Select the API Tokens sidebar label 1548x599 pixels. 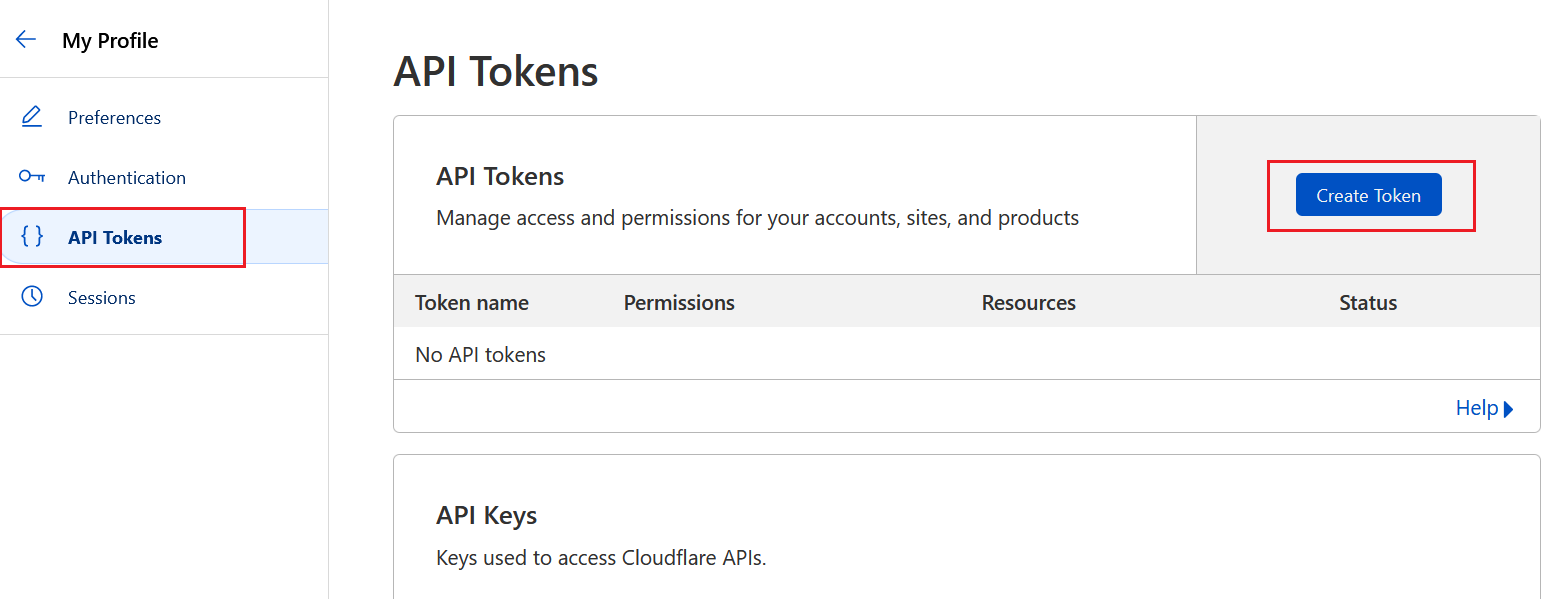click(115, 238)
